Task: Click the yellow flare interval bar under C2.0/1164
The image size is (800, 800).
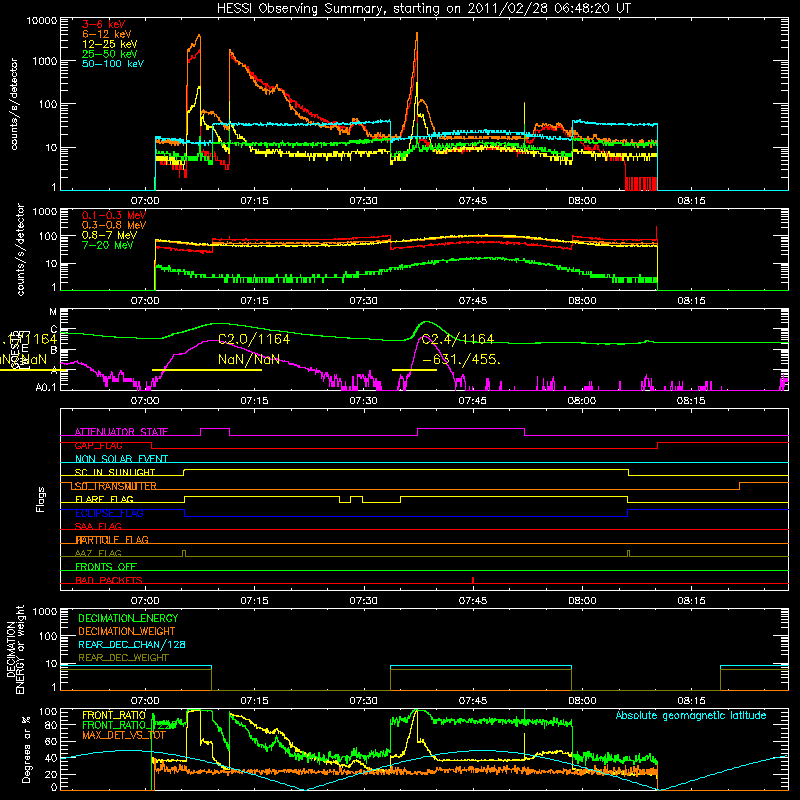Action: (207, 370)
